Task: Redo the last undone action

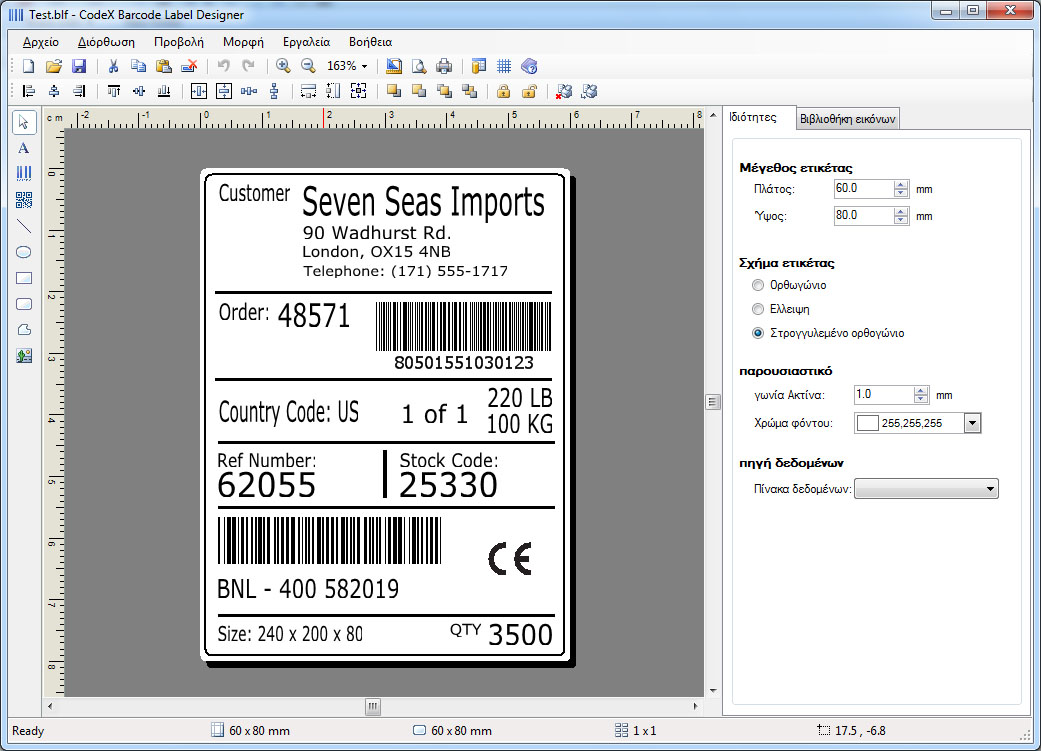Action: pos(248,66)
